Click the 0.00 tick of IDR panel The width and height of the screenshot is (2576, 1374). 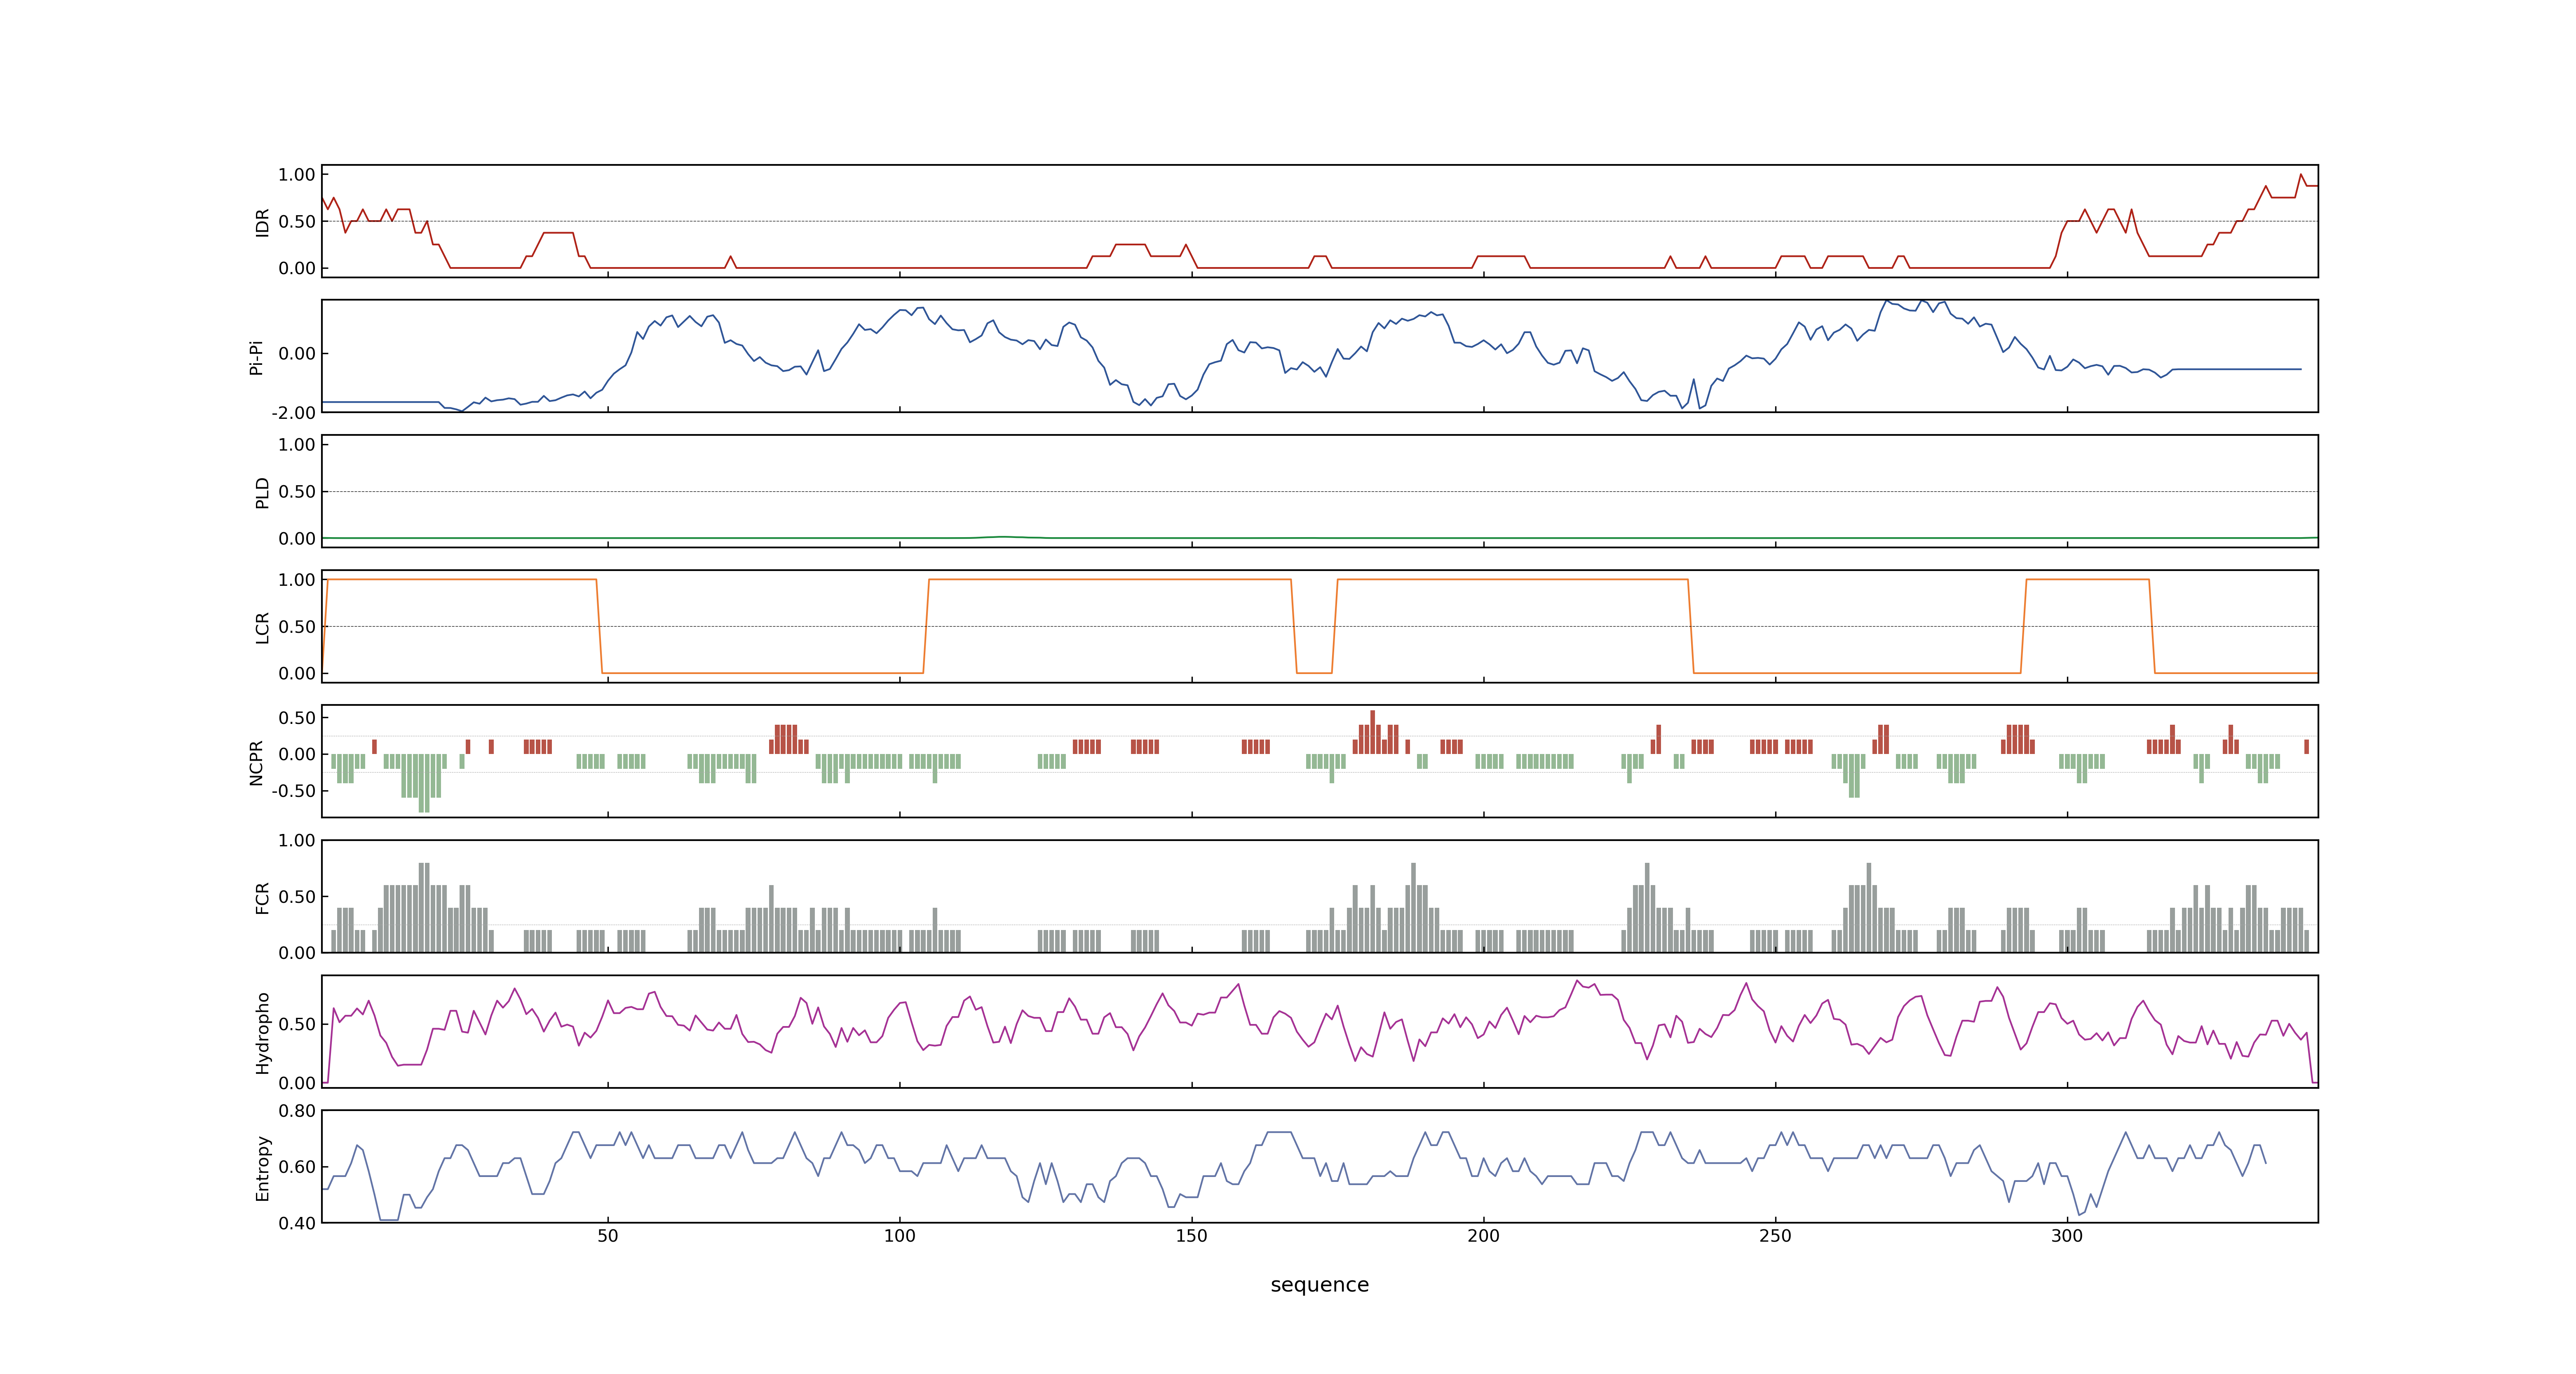point(297,268)
